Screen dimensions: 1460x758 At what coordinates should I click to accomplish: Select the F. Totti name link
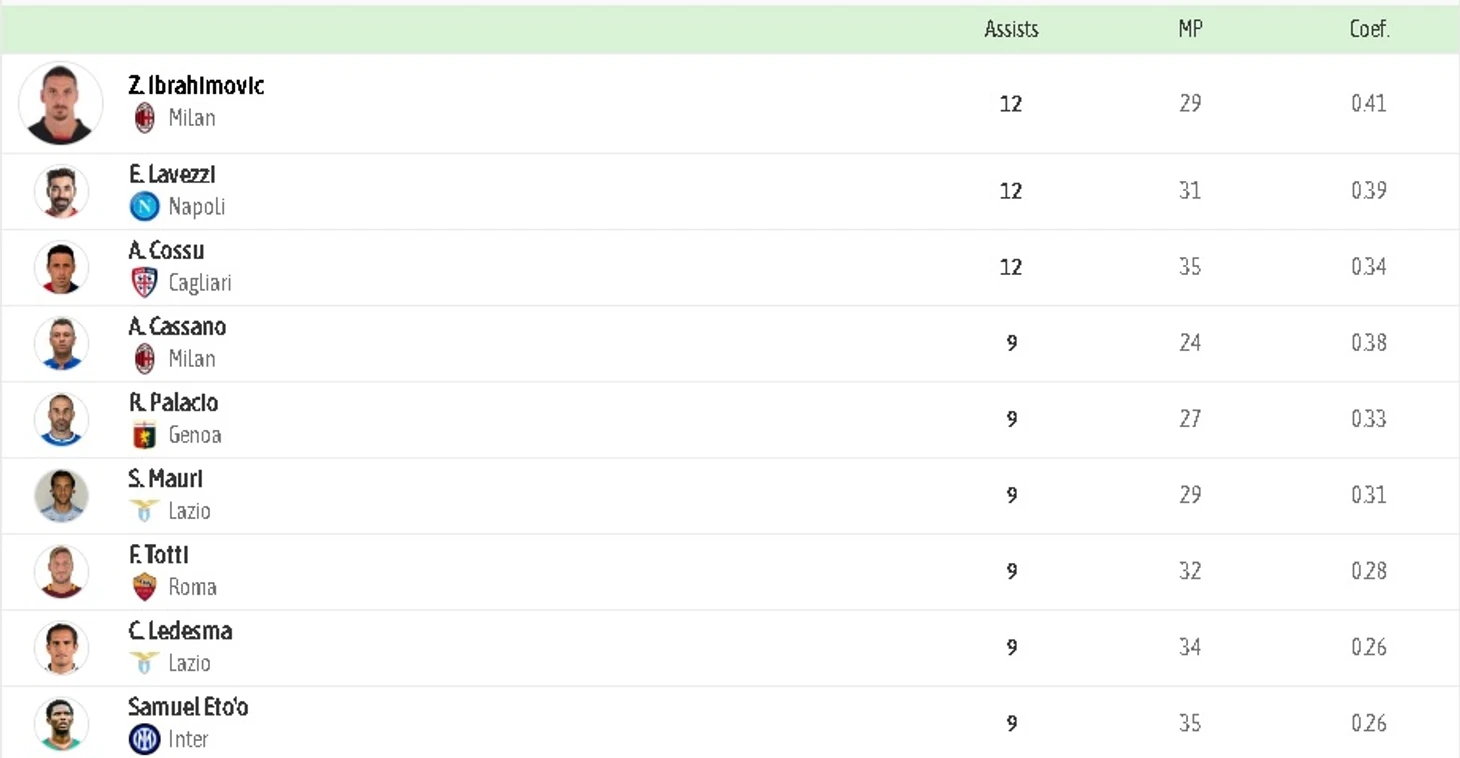[x=159, y=555]
